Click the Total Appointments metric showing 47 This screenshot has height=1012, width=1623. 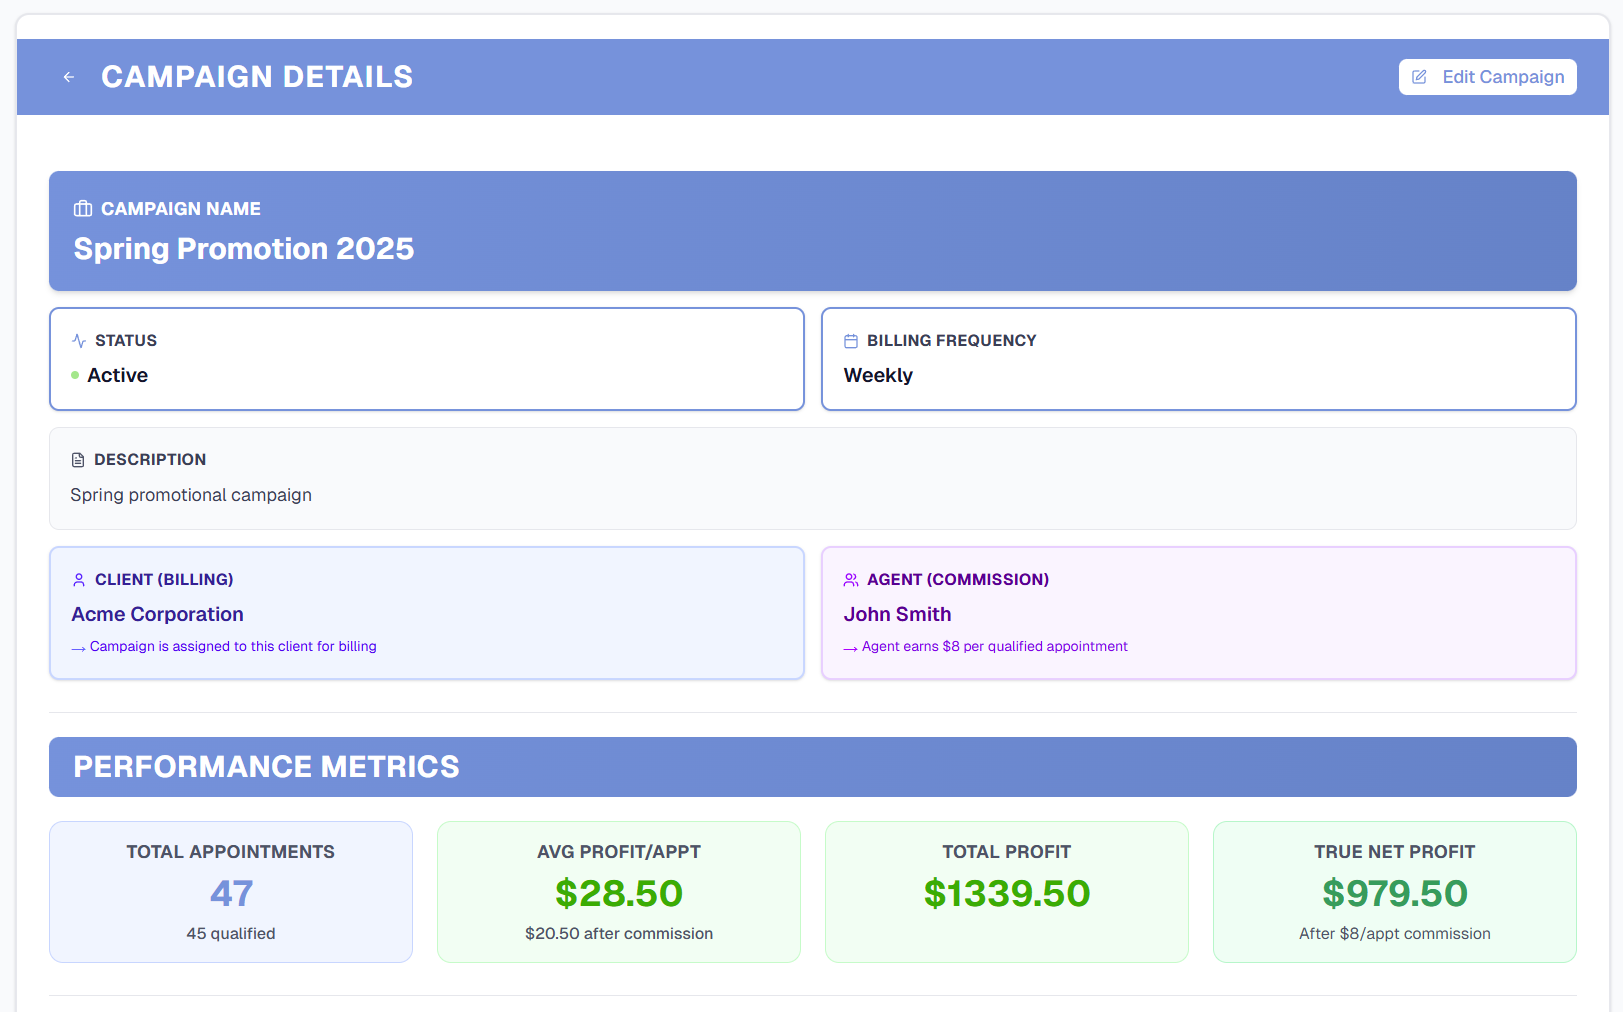pos(230,892)
